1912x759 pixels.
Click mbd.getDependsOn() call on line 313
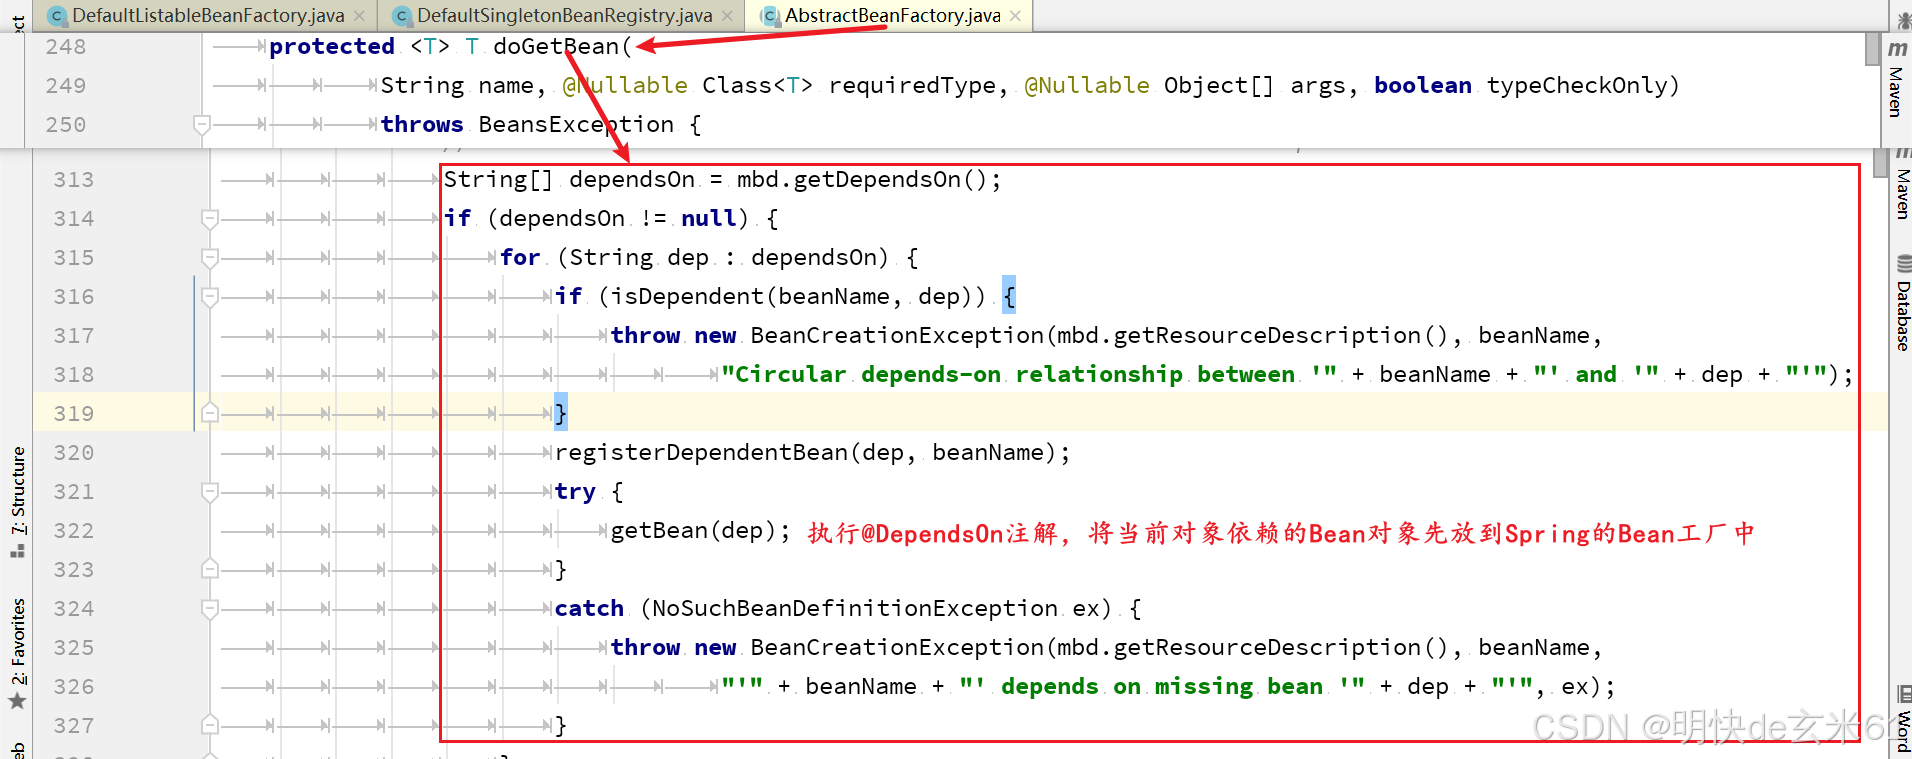862,180
